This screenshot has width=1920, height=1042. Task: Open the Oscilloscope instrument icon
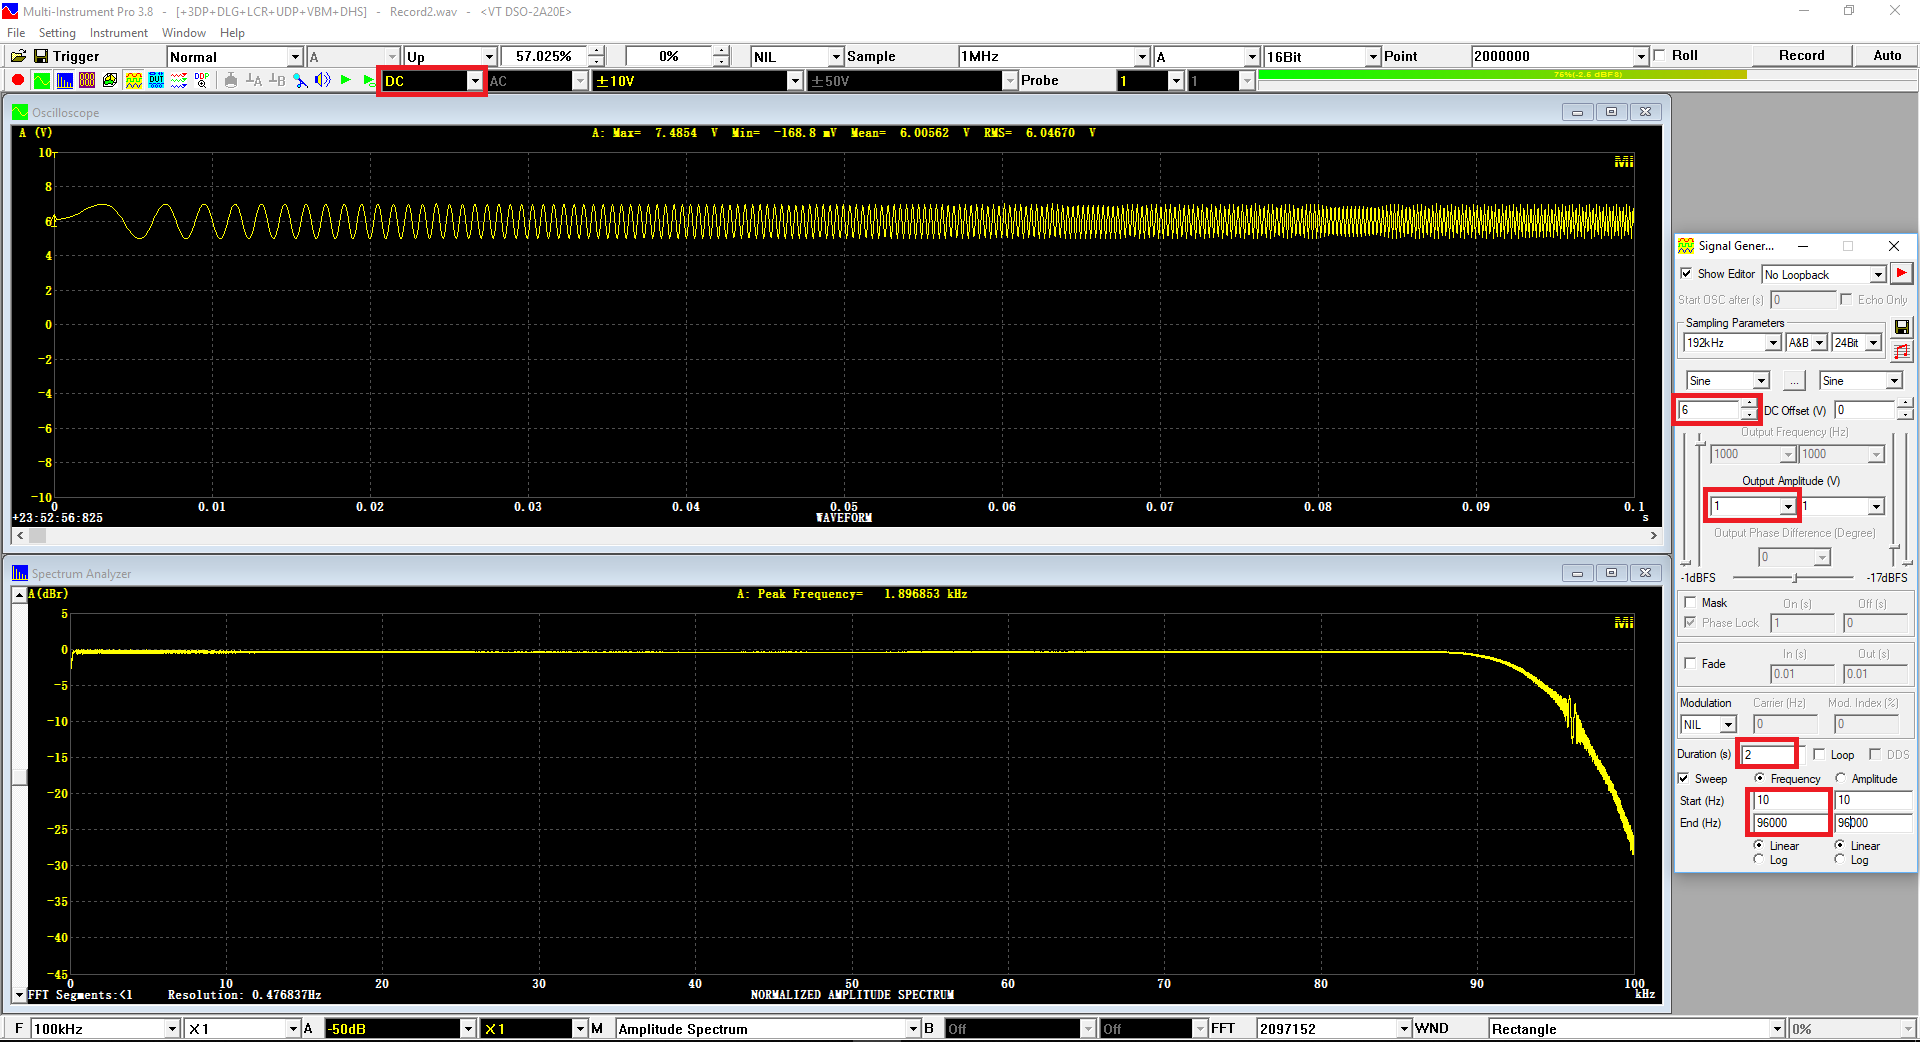click(41, 80)
